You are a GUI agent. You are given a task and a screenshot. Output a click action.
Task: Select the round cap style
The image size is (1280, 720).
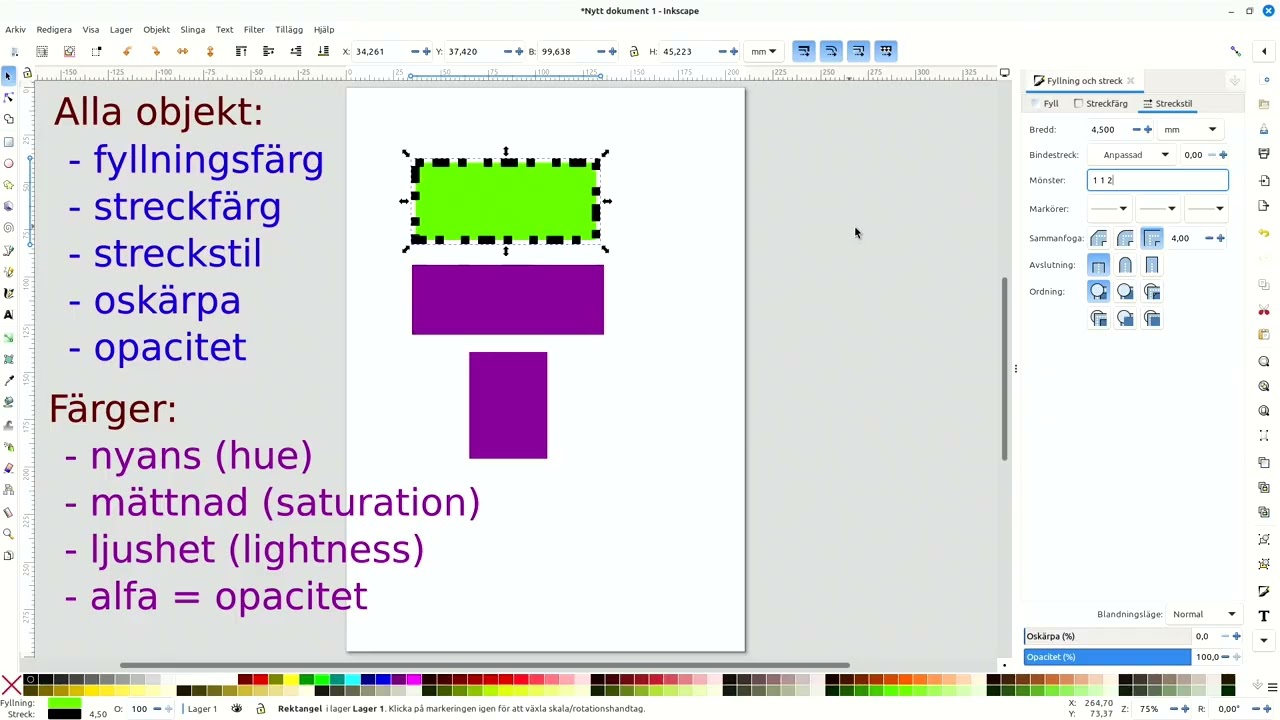[x=1125, y=265]
